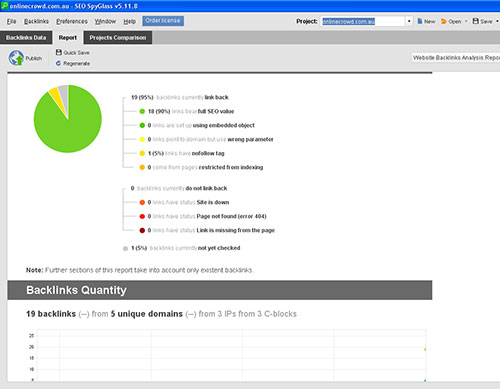Open the Backlinks menu
Screen dimensions: 500x389
point(36,21)
